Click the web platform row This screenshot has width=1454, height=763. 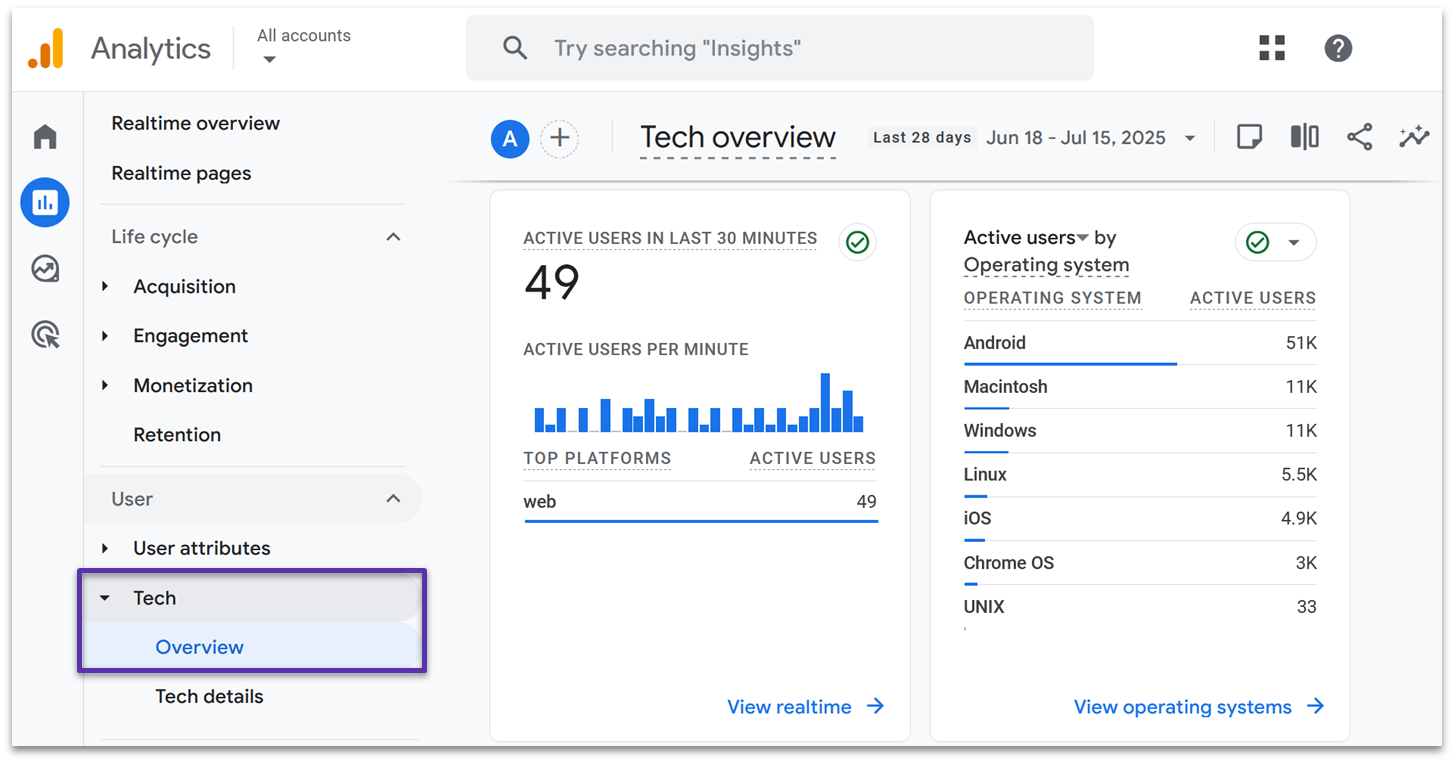(x=700, y=502)
